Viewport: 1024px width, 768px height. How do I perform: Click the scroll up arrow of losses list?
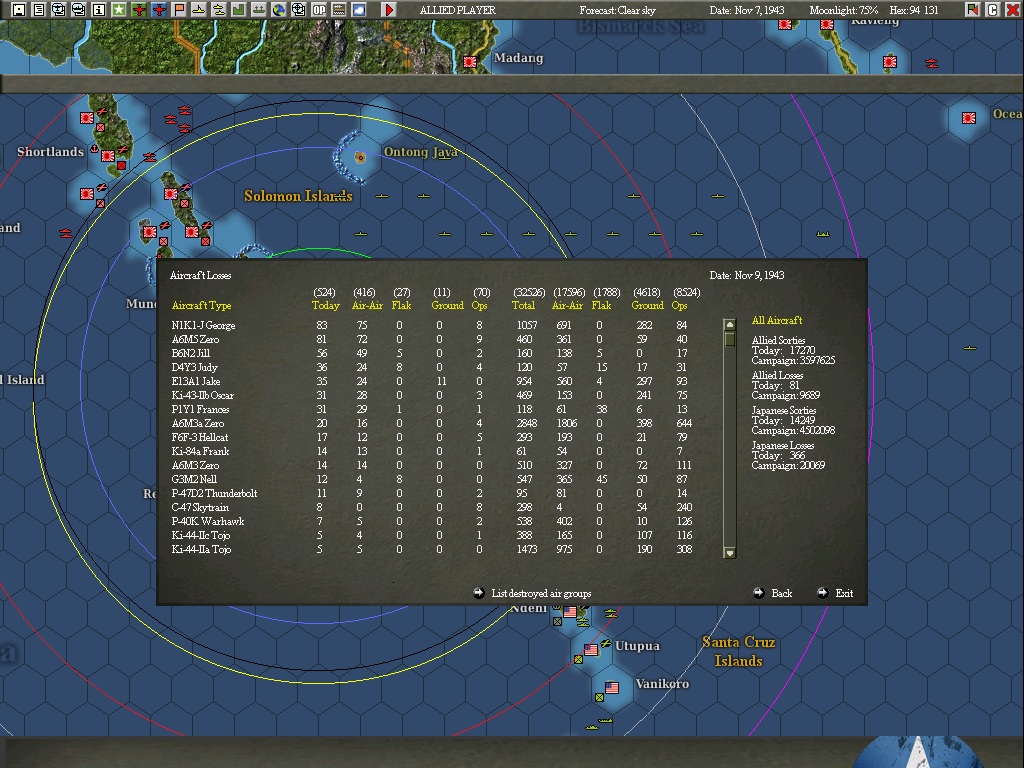(x=730, y=325)
